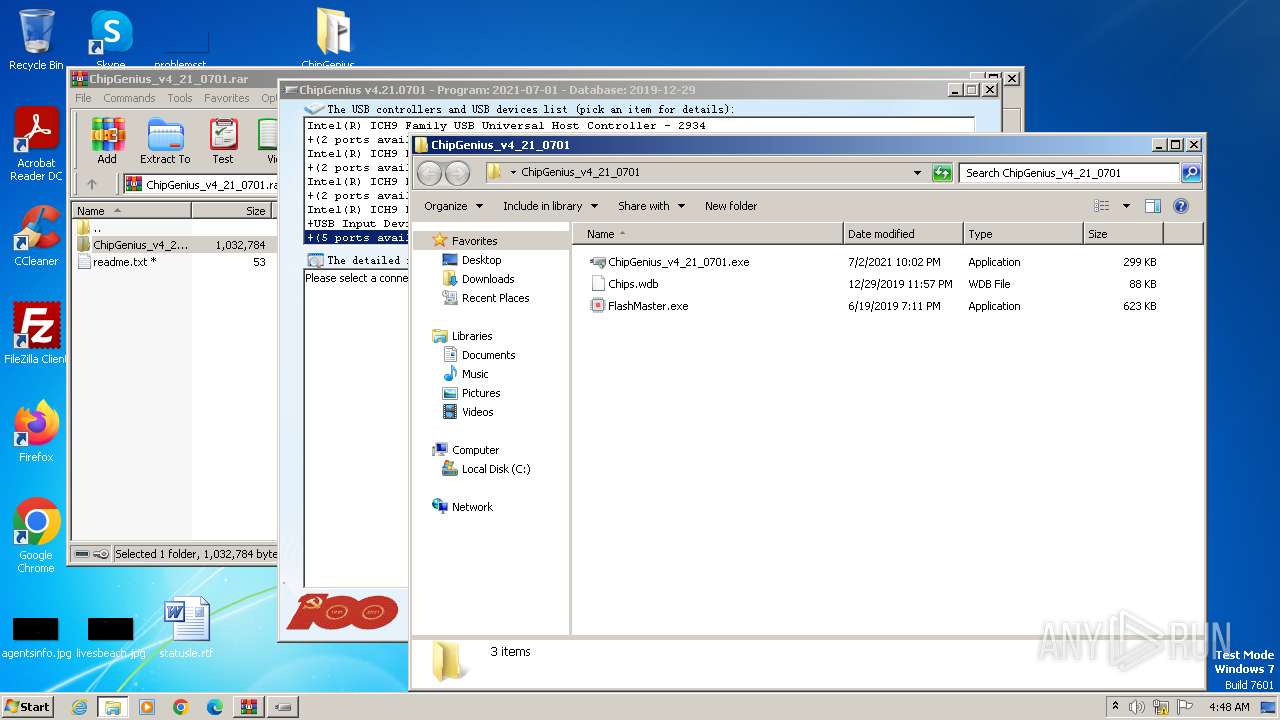Open the Share with dropdown
This screenshot has width=1280, height=720.
[x=651, y=206]
